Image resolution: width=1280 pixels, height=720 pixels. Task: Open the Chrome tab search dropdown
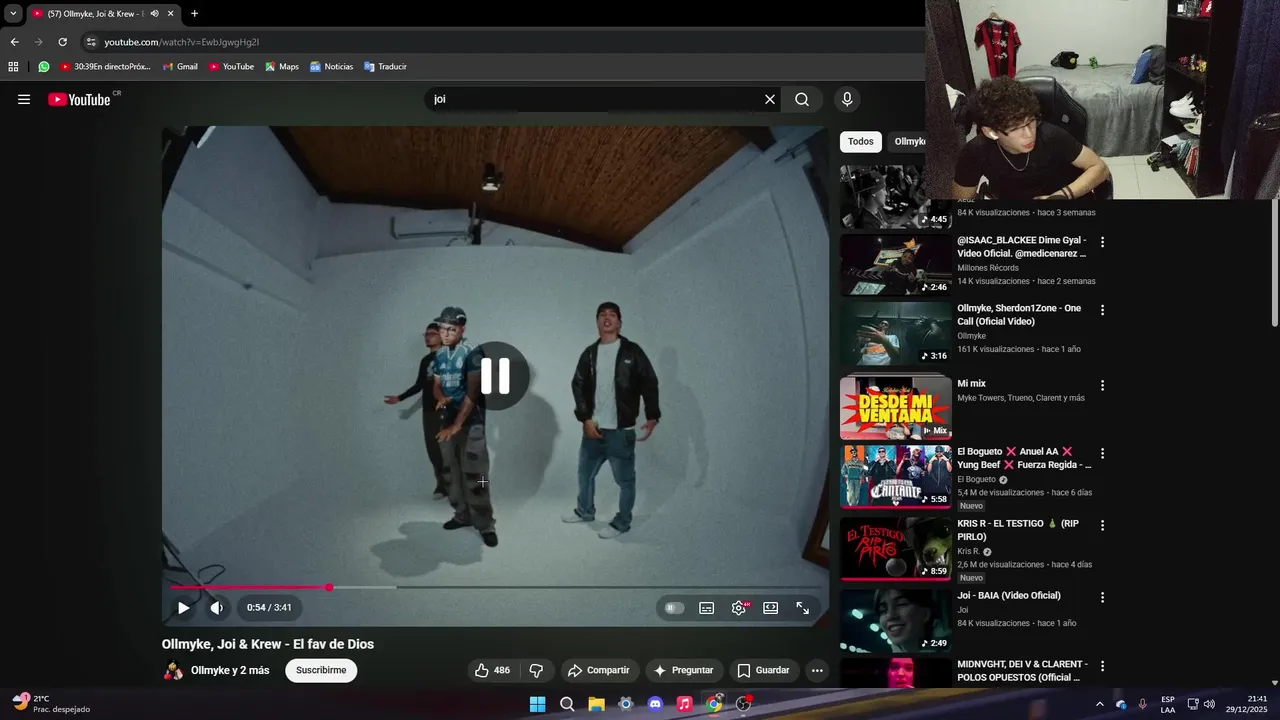pyautogui.click(x=13, y=14)
